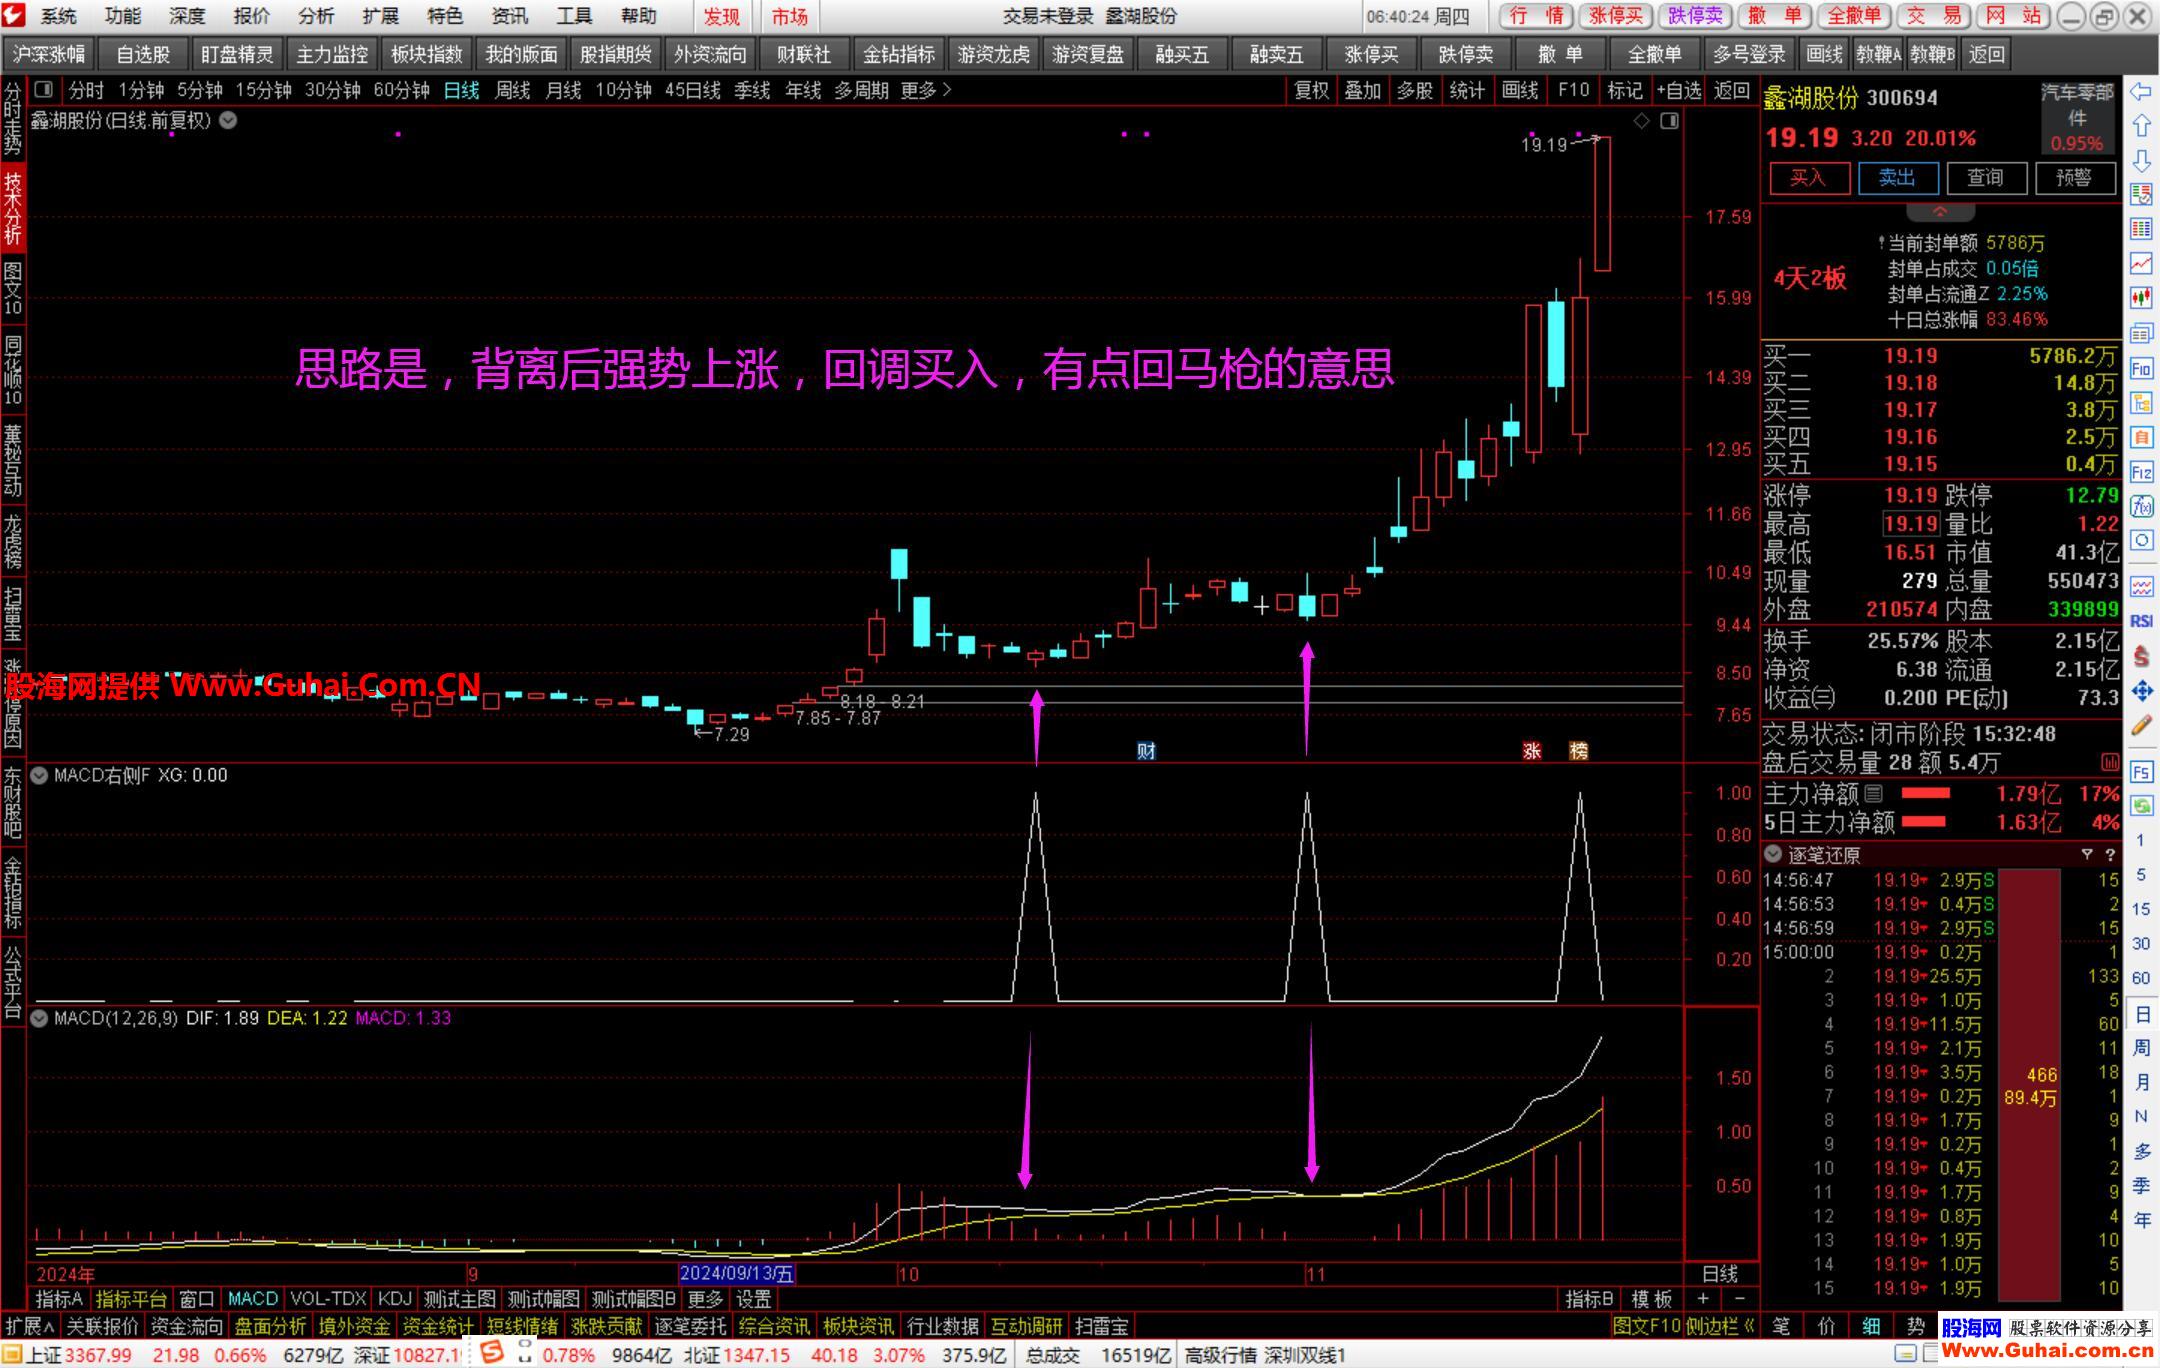This screenshot has height=1368, width=2160.
Task: Open dropdown beside 逐笔还原 header
Action: [x=1774, y=854]
